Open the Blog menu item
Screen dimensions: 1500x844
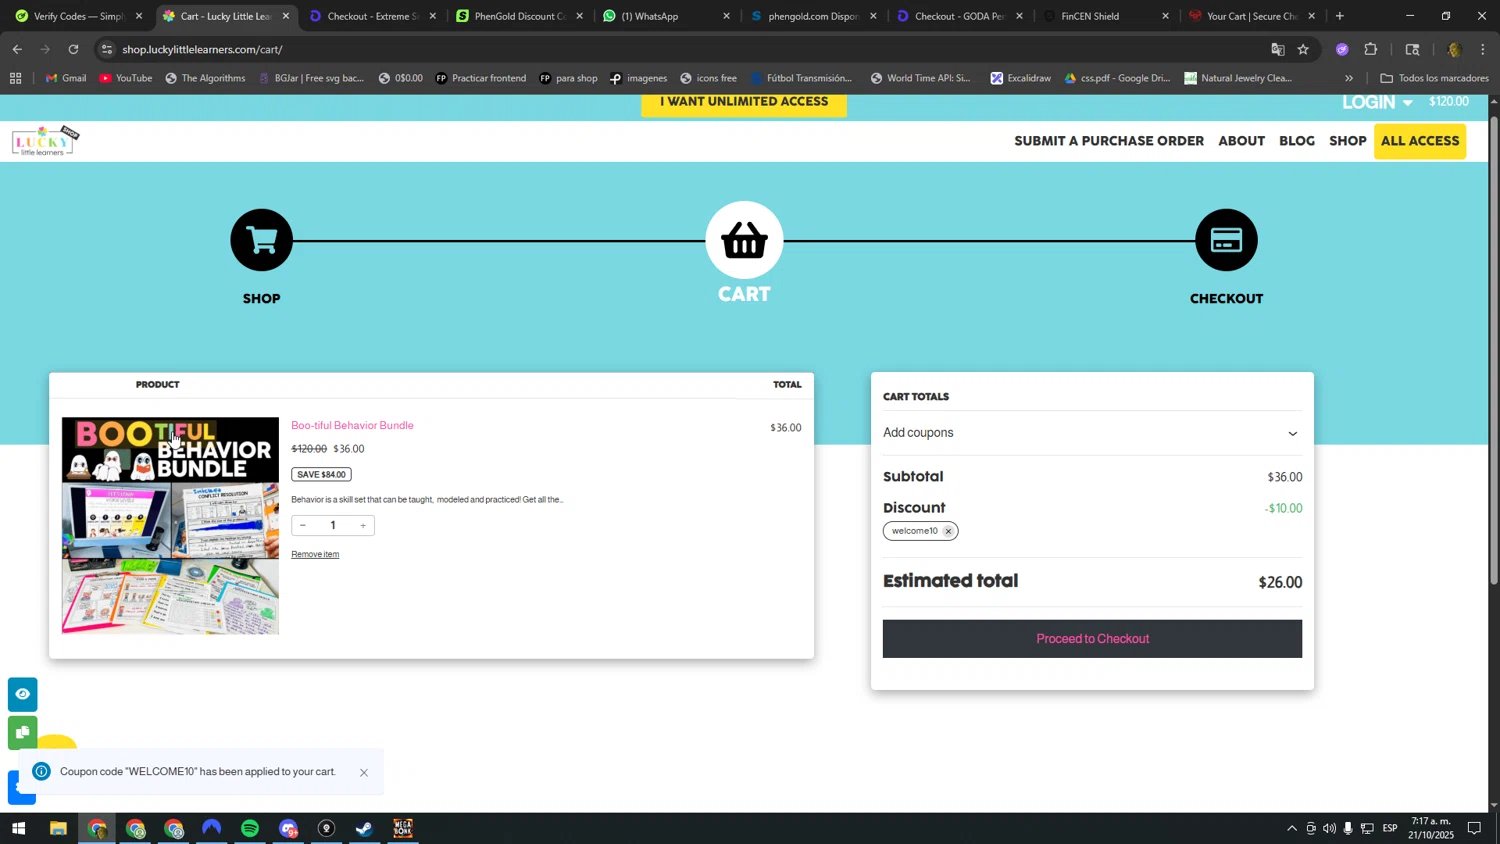1297,141
